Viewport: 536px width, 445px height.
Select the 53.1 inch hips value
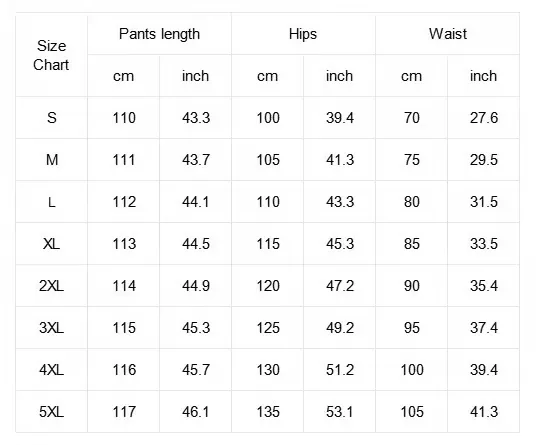(x=339, y=412)
